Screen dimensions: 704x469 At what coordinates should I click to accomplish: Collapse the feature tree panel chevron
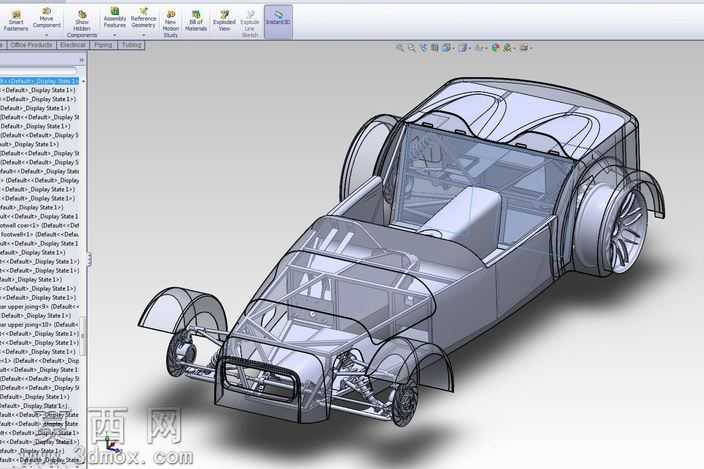81,60
